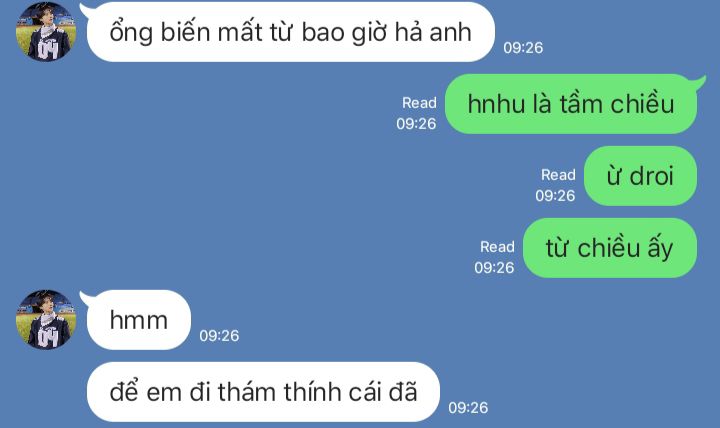720x428 pixels.
Task: Click the Read label beside 'ừ droi'
Action: tap(558, 175)
